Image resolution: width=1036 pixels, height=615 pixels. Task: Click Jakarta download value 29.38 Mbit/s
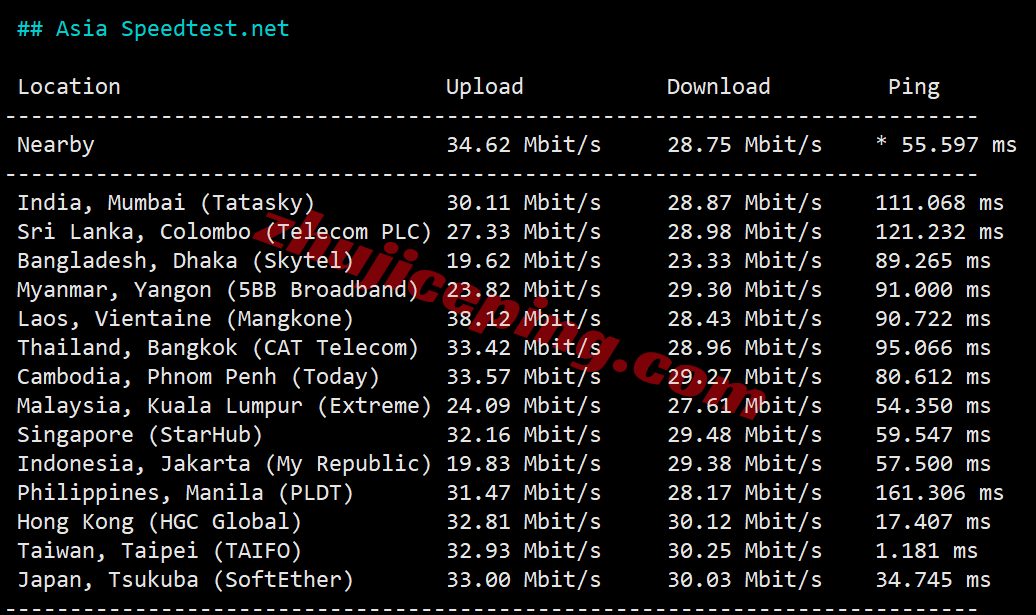tap(745, 464)
